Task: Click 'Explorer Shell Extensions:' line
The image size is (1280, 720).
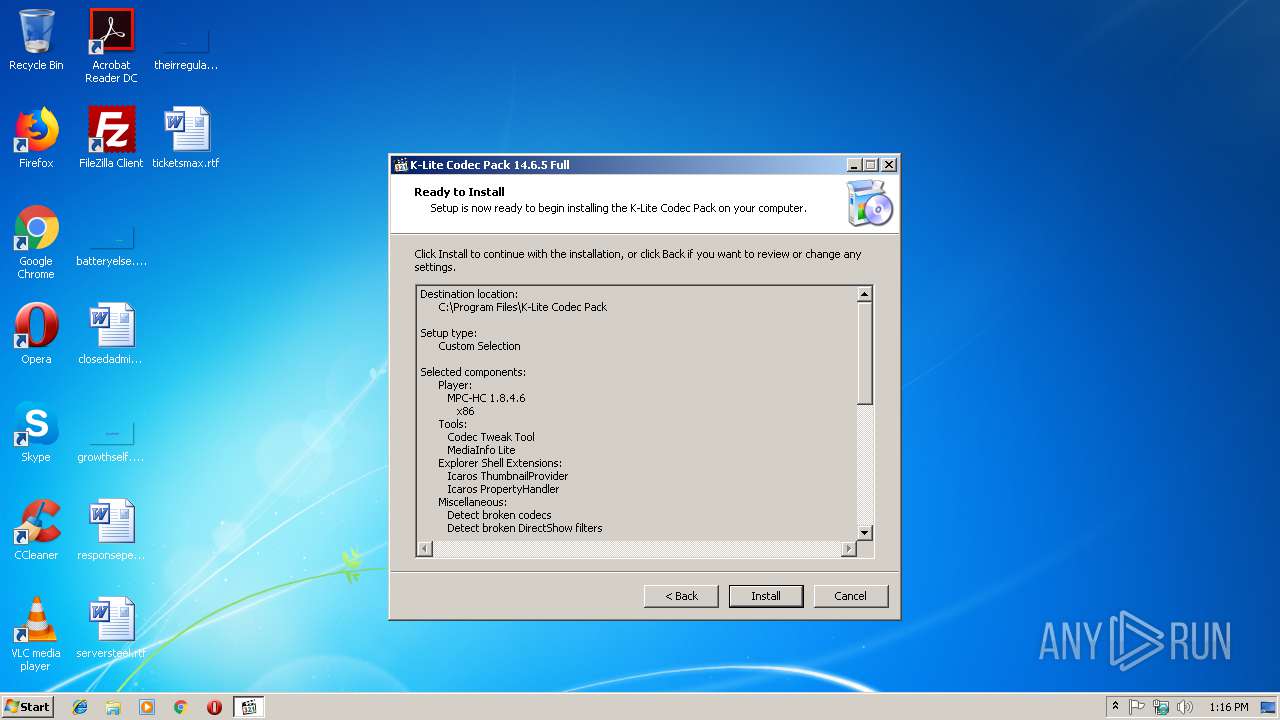Action: [500, 463]
